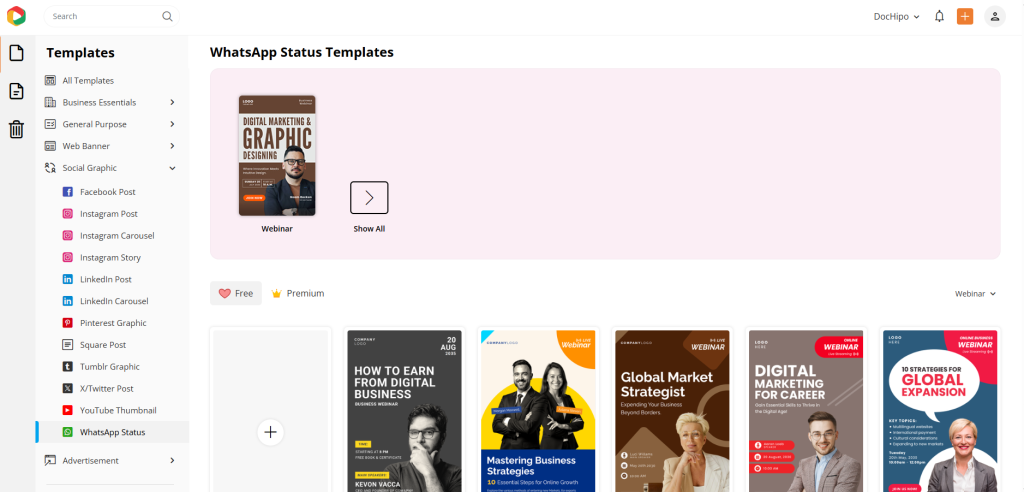
Task: Click the blank template plus card
Action: [270, 432]
